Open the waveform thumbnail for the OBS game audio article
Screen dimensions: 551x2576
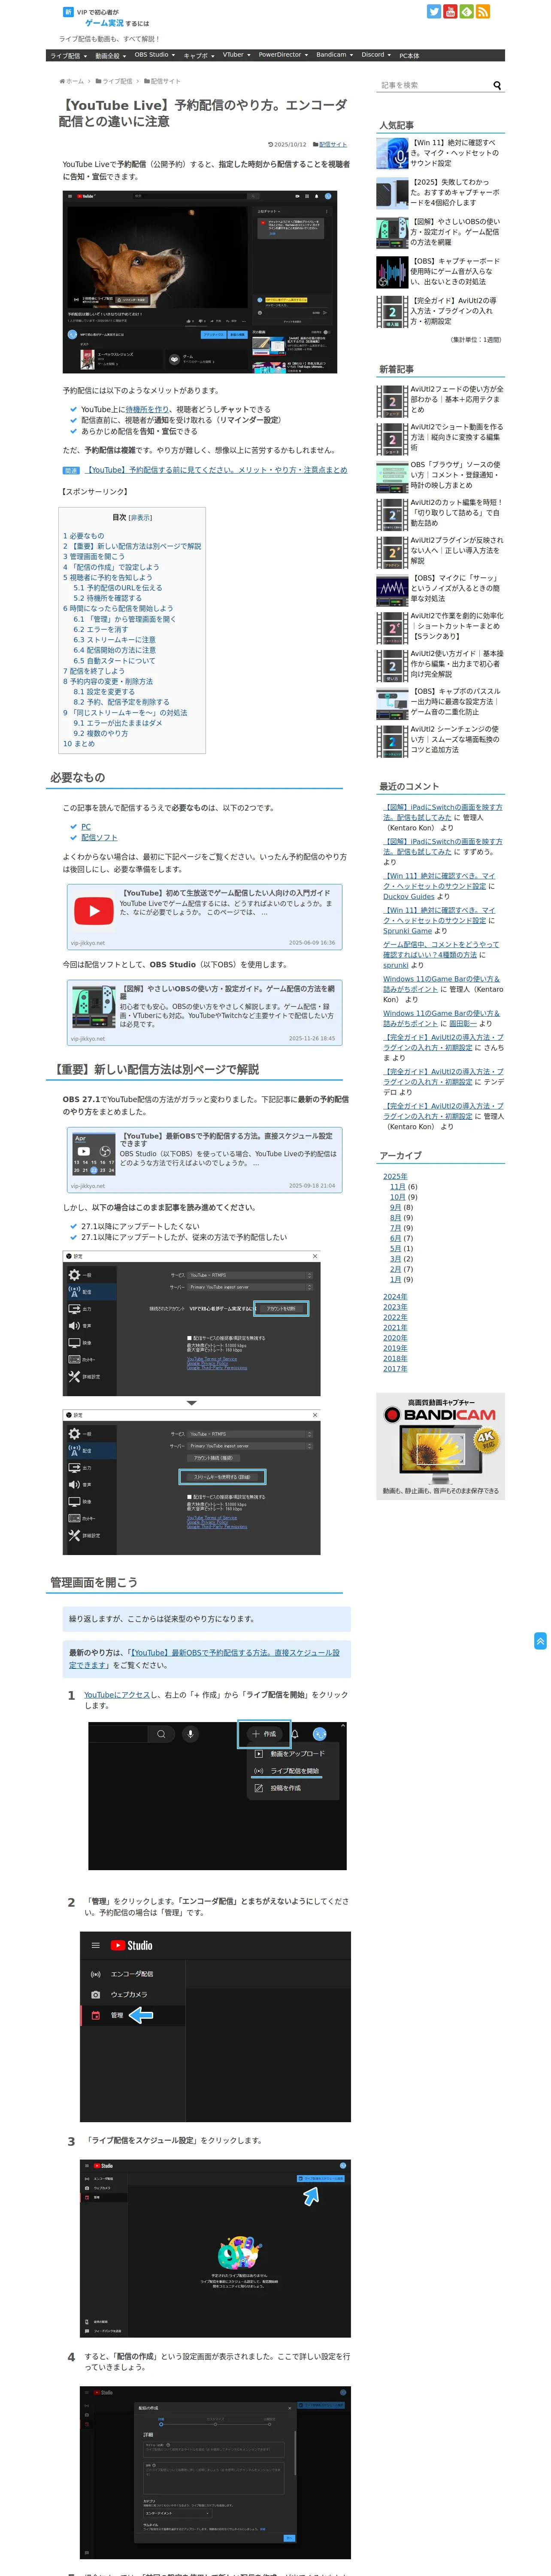pos(392,272)
